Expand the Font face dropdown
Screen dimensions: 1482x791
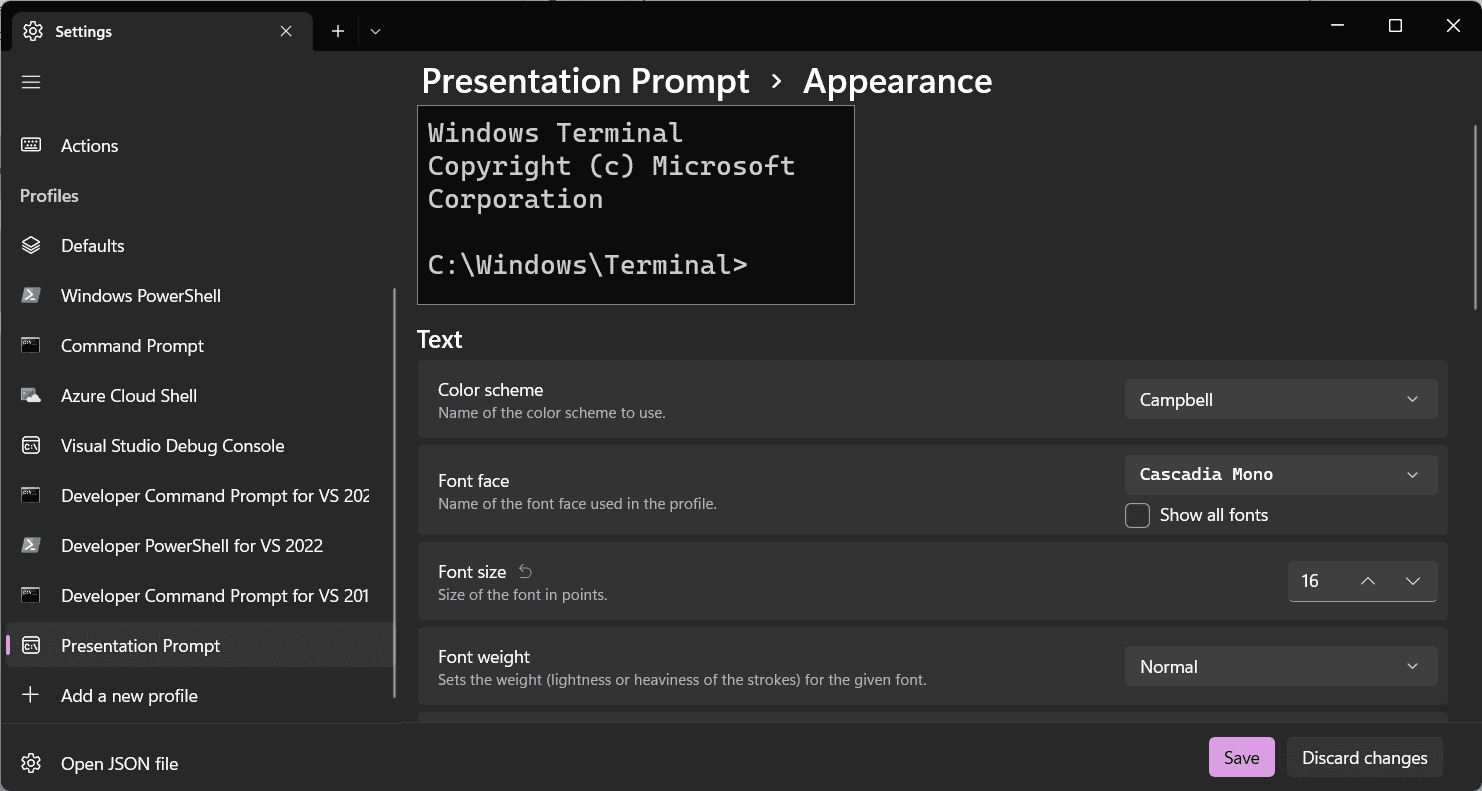1280,475
